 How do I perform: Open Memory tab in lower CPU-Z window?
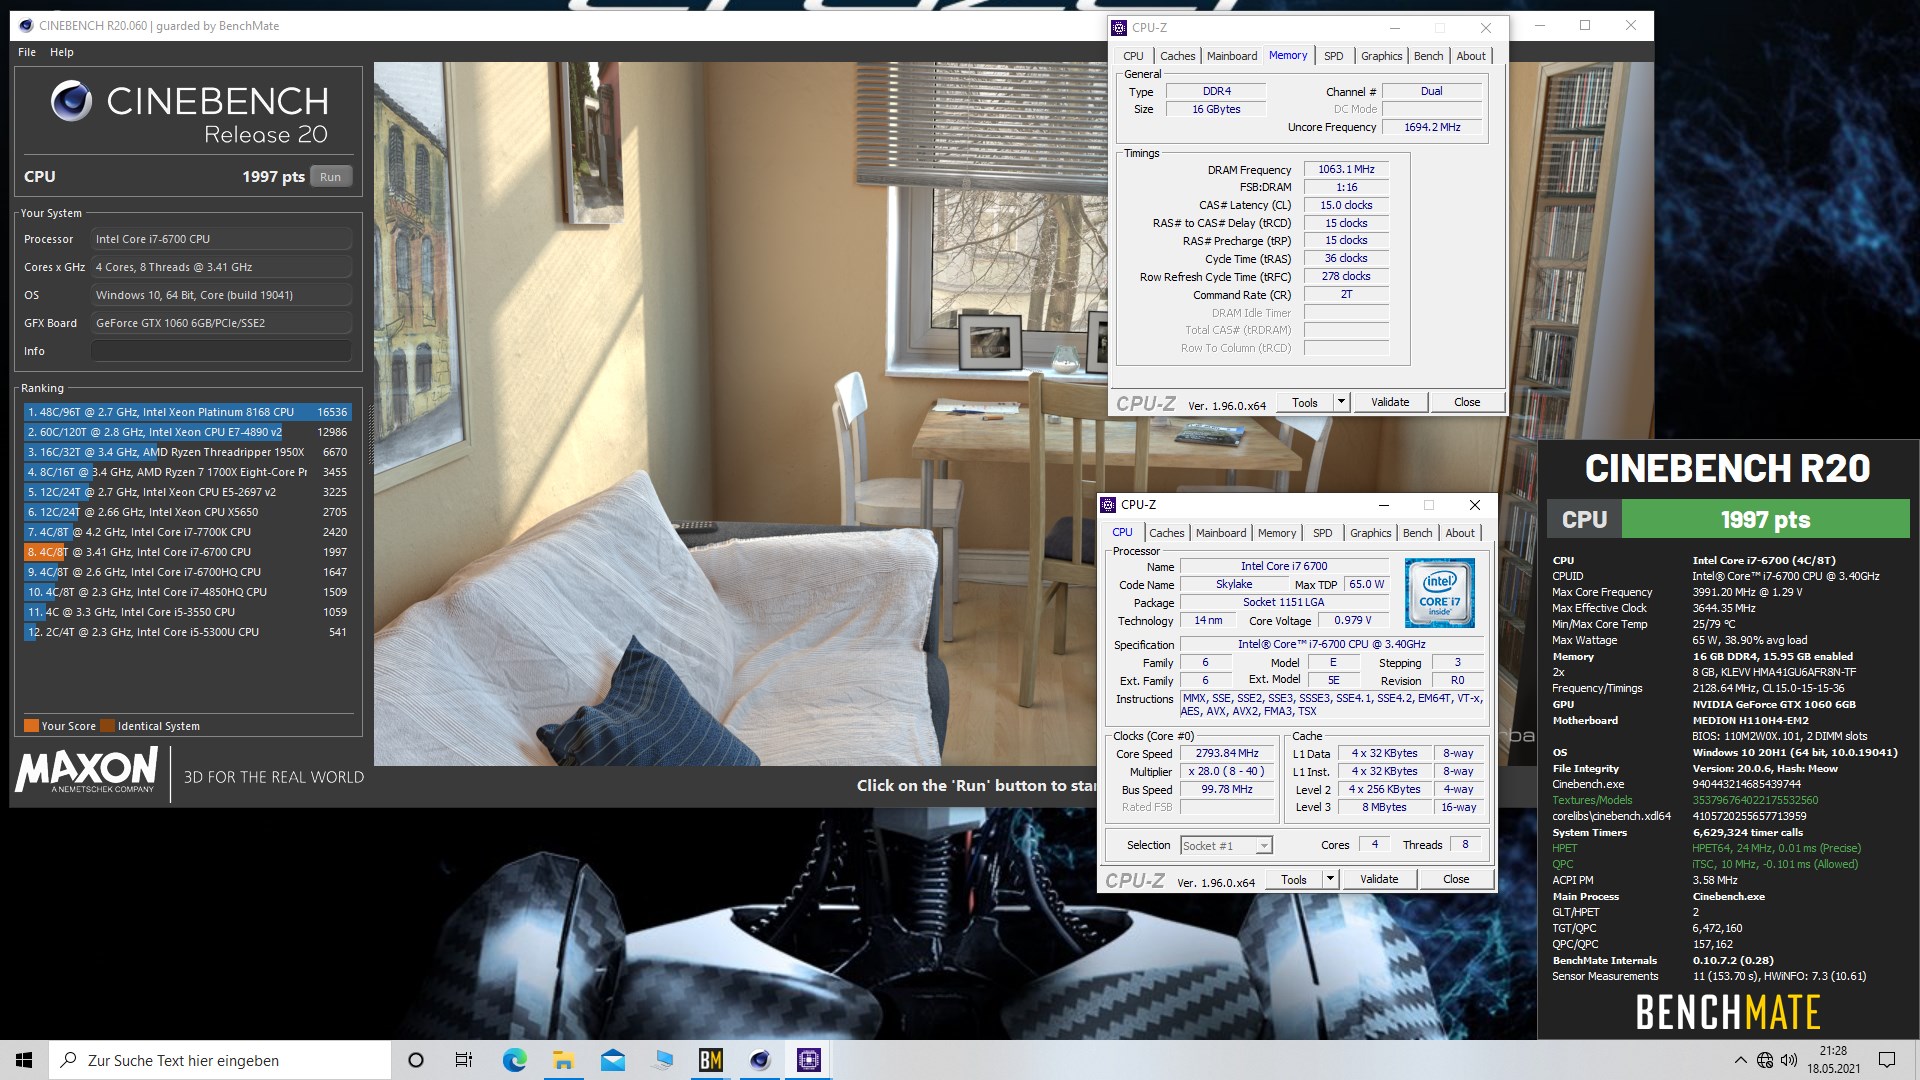[x=1276, y=533]
